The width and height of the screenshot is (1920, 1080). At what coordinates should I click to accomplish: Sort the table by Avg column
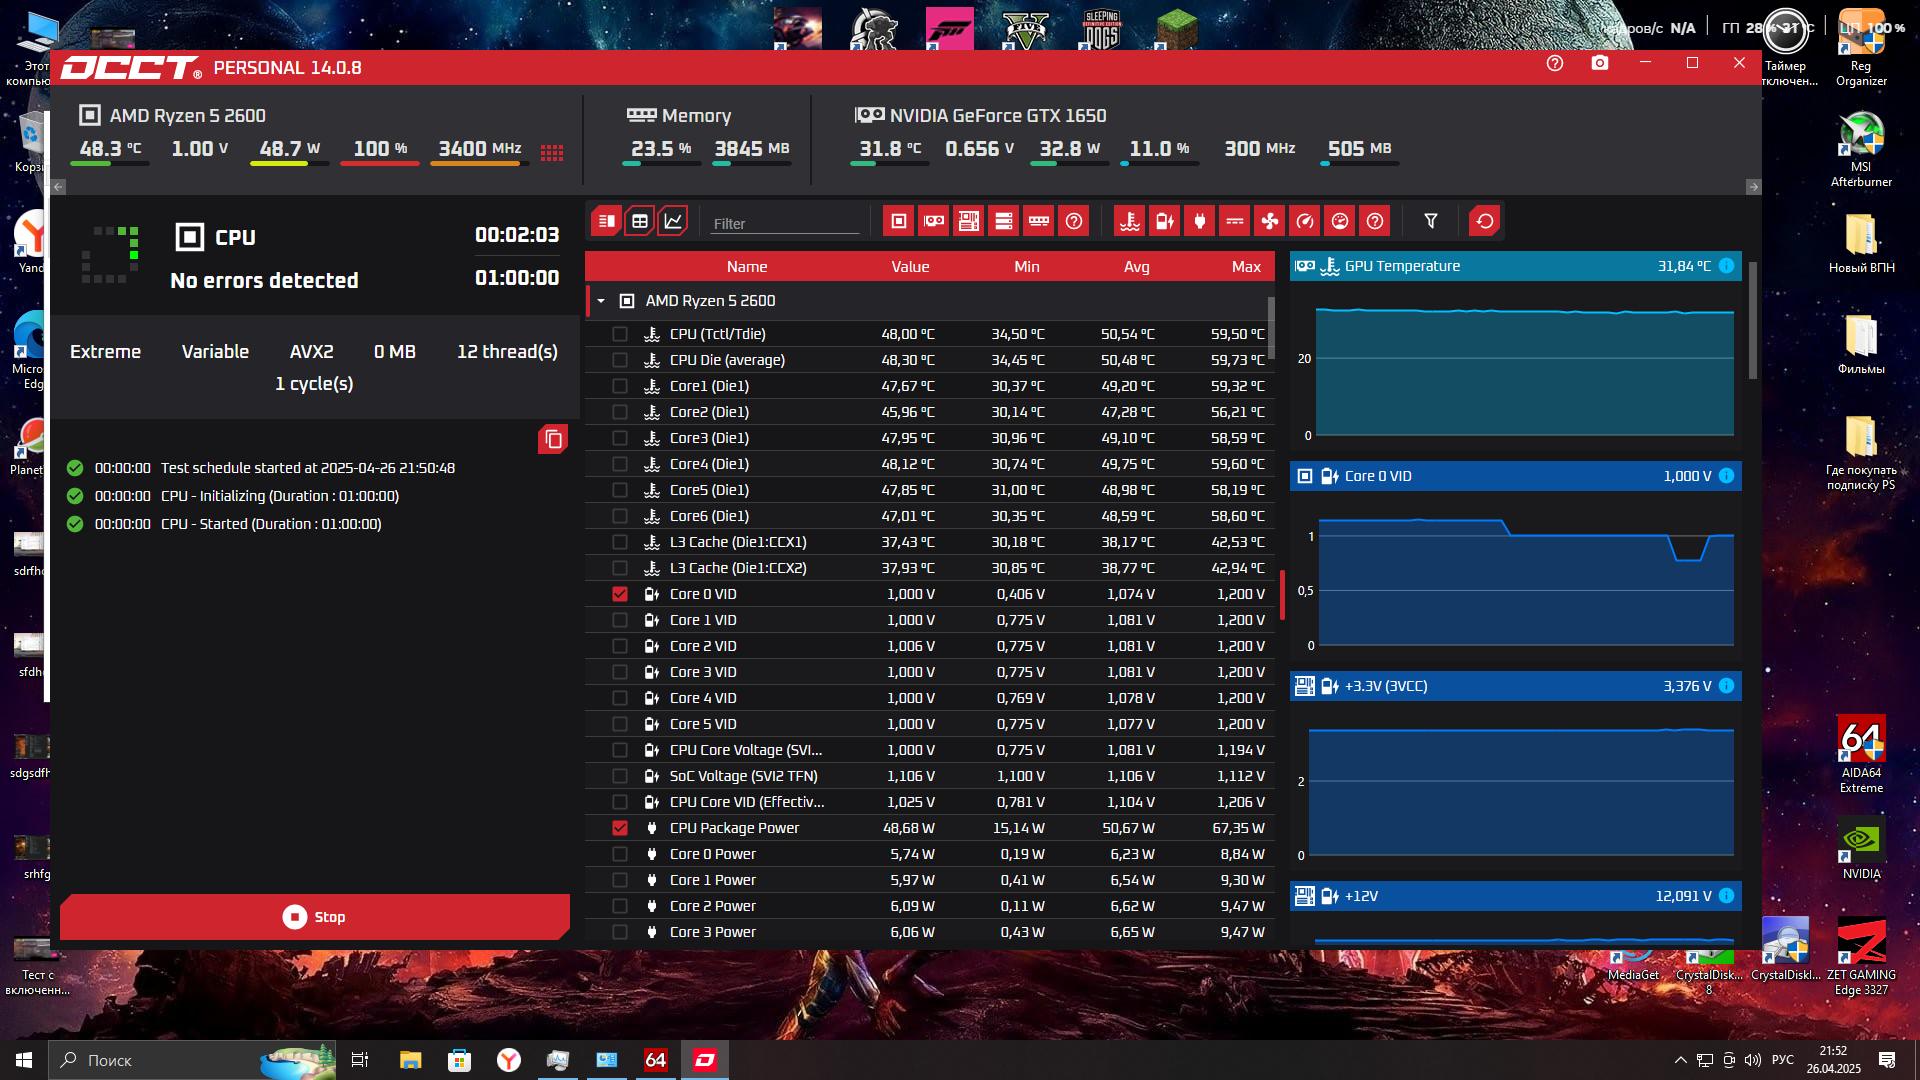pos(1137,267)
